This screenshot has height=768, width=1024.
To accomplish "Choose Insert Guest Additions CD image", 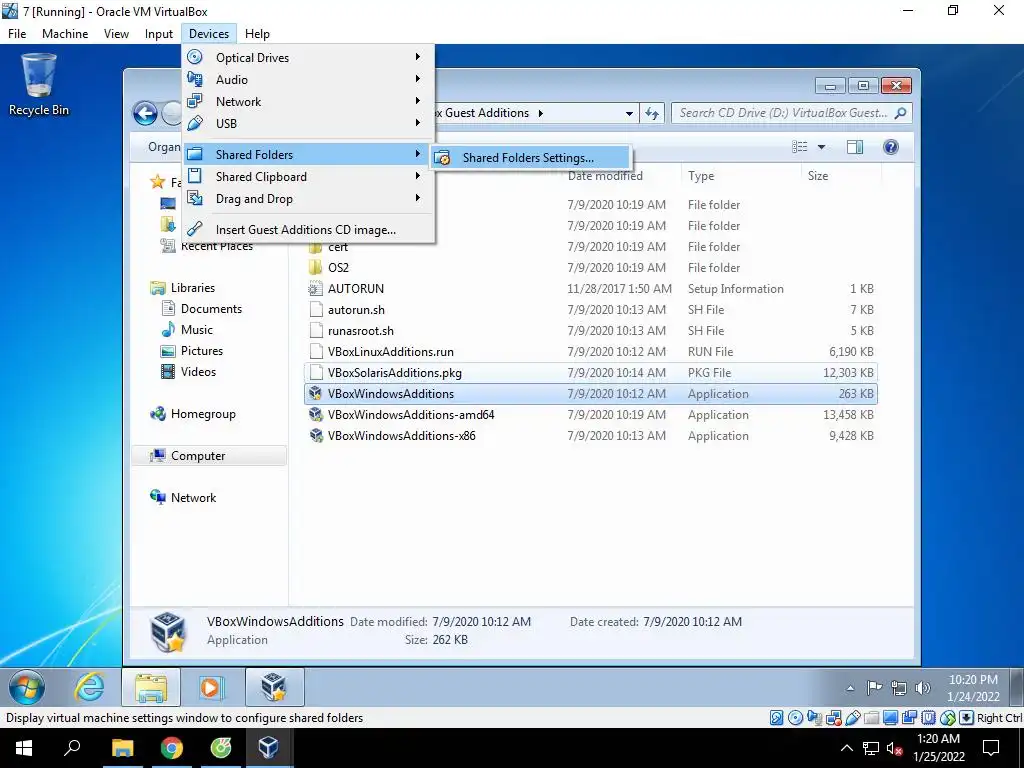I will click(308, 230).
